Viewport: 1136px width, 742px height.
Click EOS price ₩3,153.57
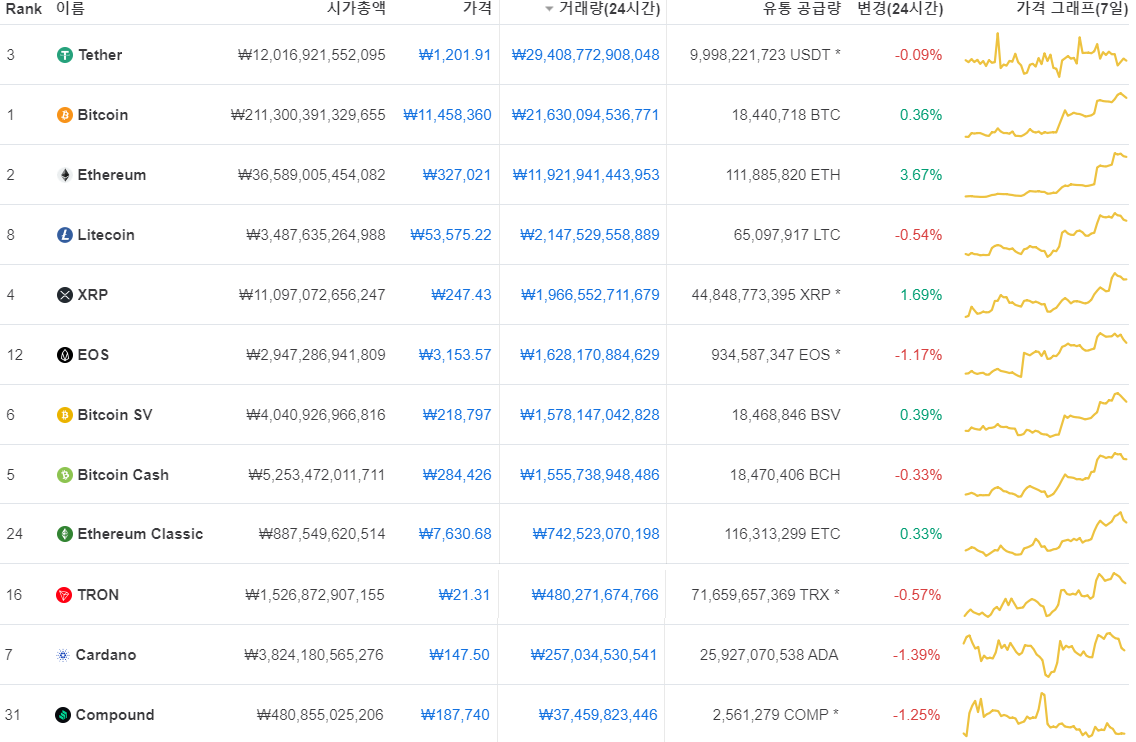click(x=455, y=355)
